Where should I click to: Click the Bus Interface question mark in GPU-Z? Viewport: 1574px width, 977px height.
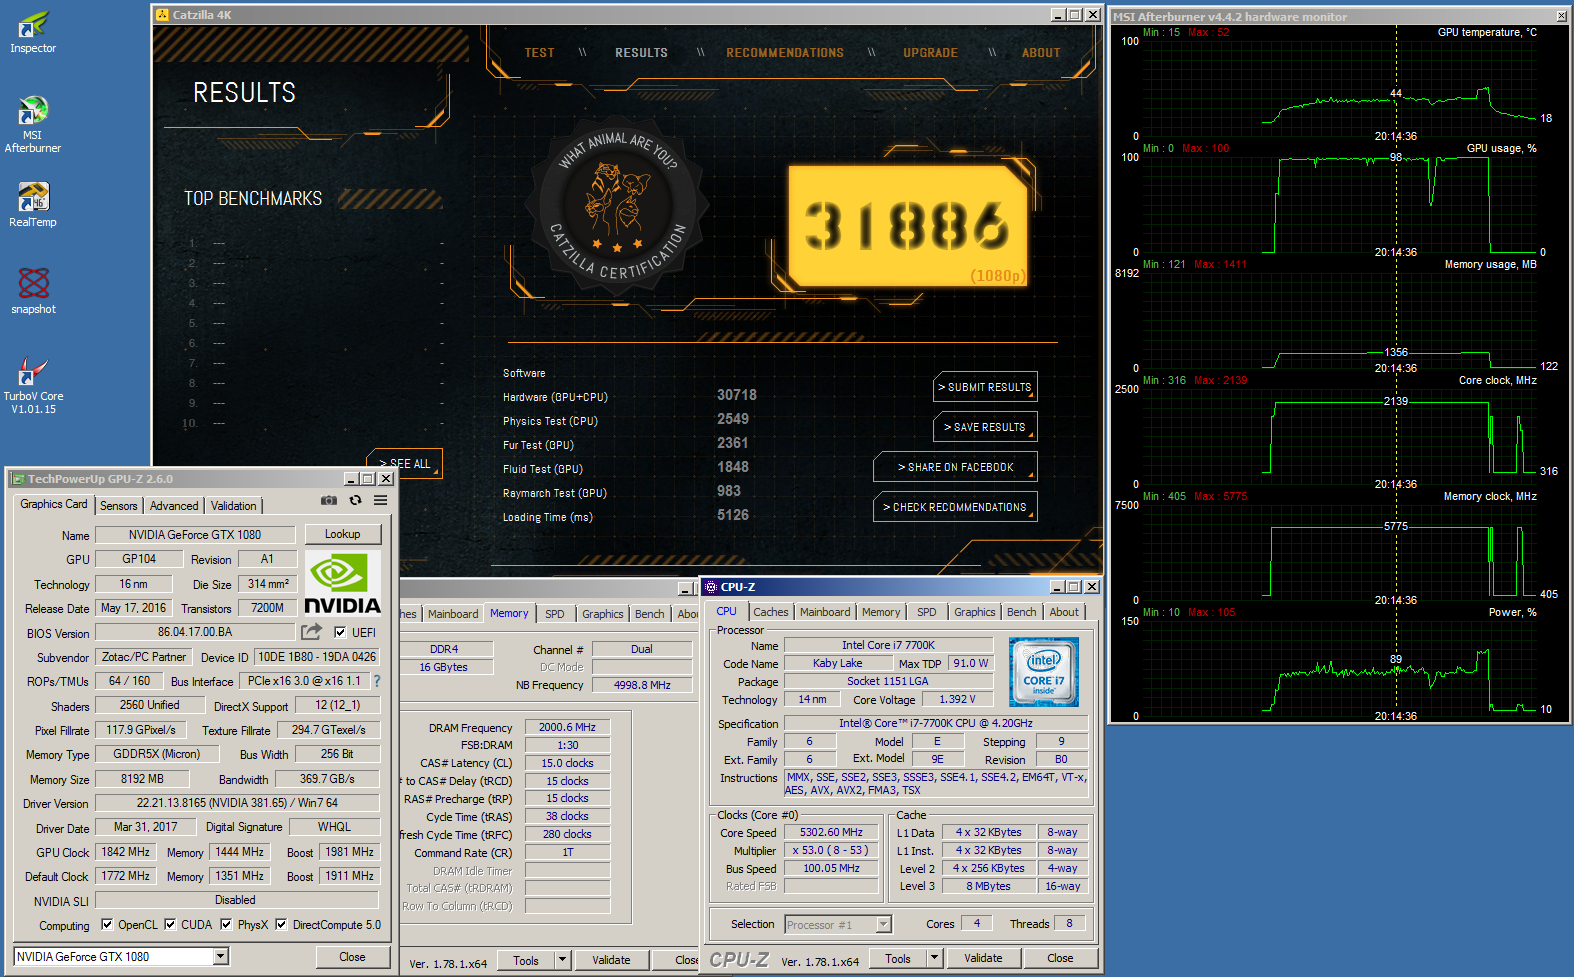coord(377,681)
